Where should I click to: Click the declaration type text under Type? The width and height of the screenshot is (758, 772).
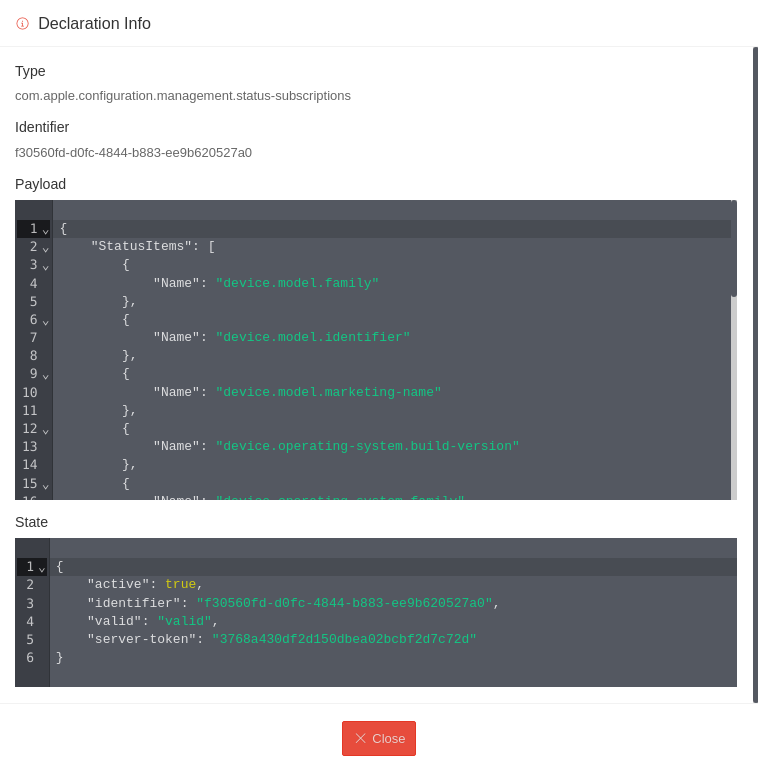tap(183, 96)
